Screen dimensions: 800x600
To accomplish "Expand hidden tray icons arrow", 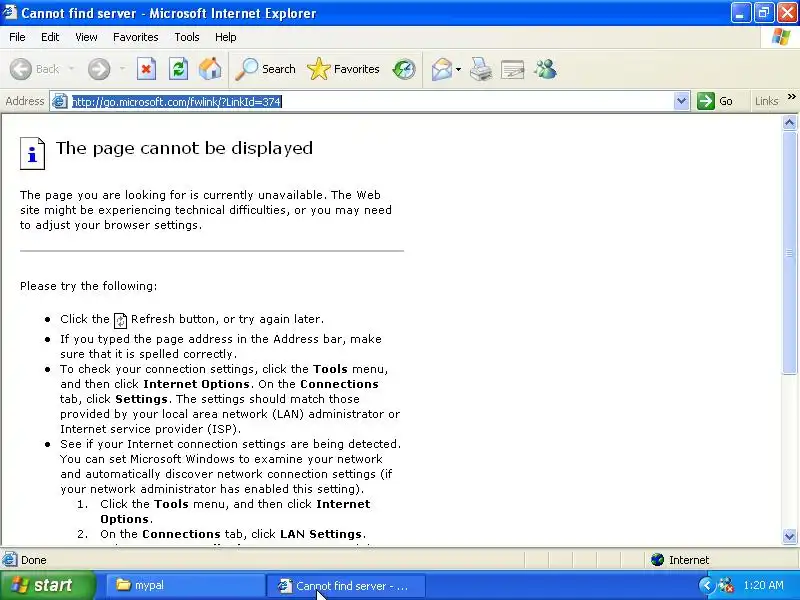I will pos(707,585).
